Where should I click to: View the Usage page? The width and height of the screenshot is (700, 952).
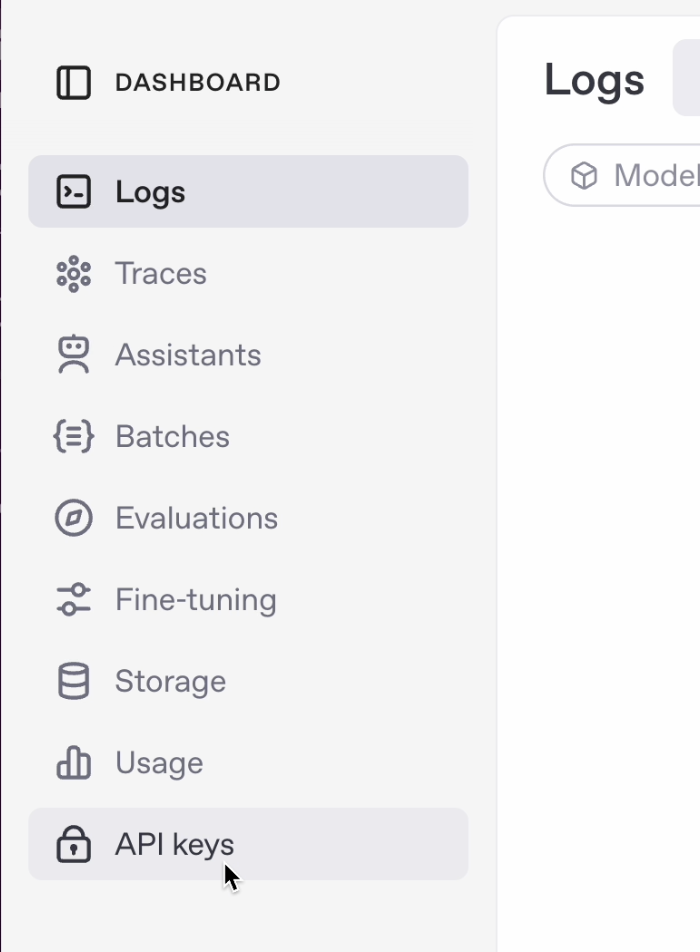coord(248,763)
